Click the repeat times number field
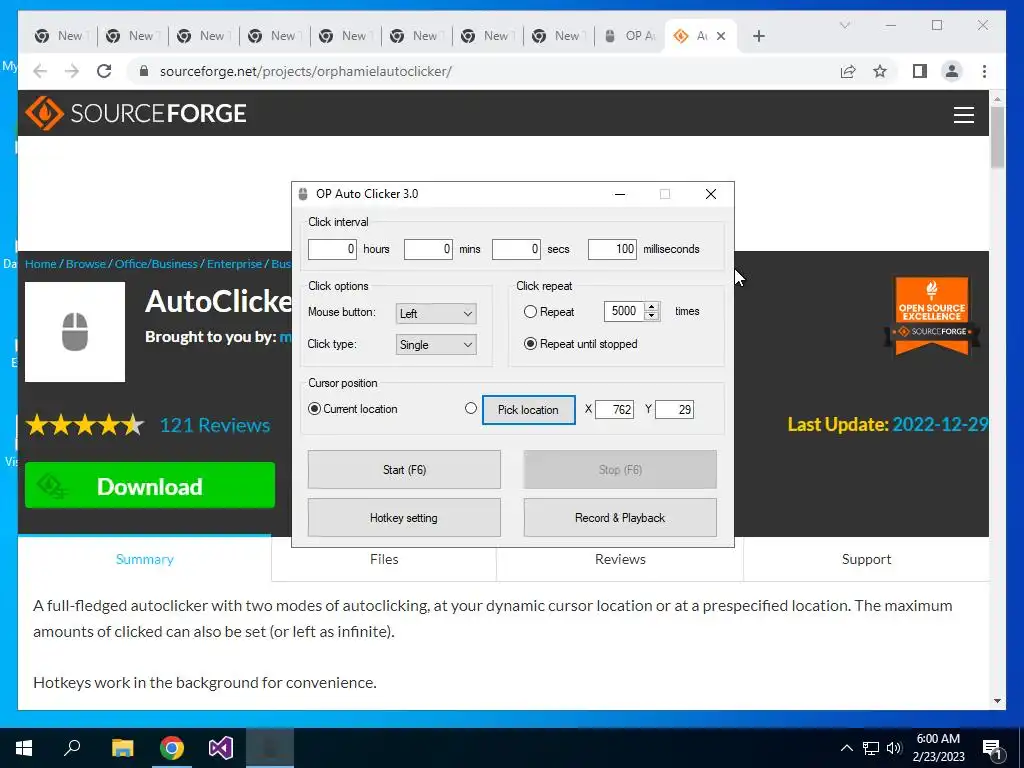Image resolution: width=1024 pixels, height=768 pixels. tap(624, 312)
